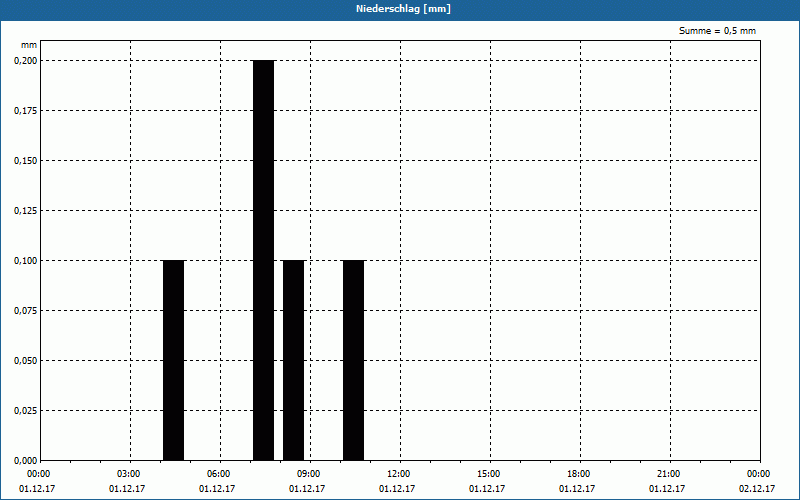The height and width of the screenshot is (500, 800).
Task: Click the 06:00 time axis label
Action: (218, 474)
